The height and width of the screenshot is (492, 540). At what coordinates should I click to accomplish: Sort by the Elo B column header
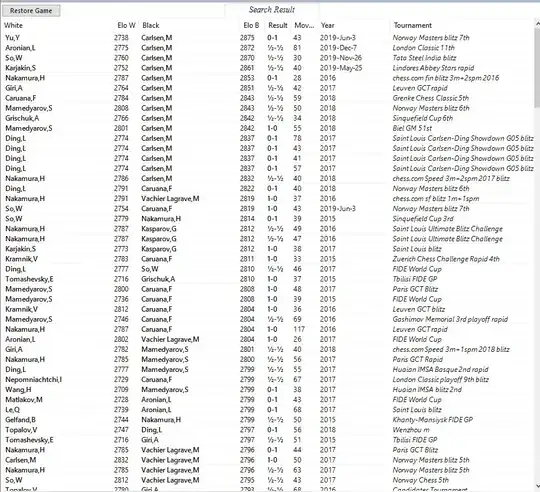(251, 25)
